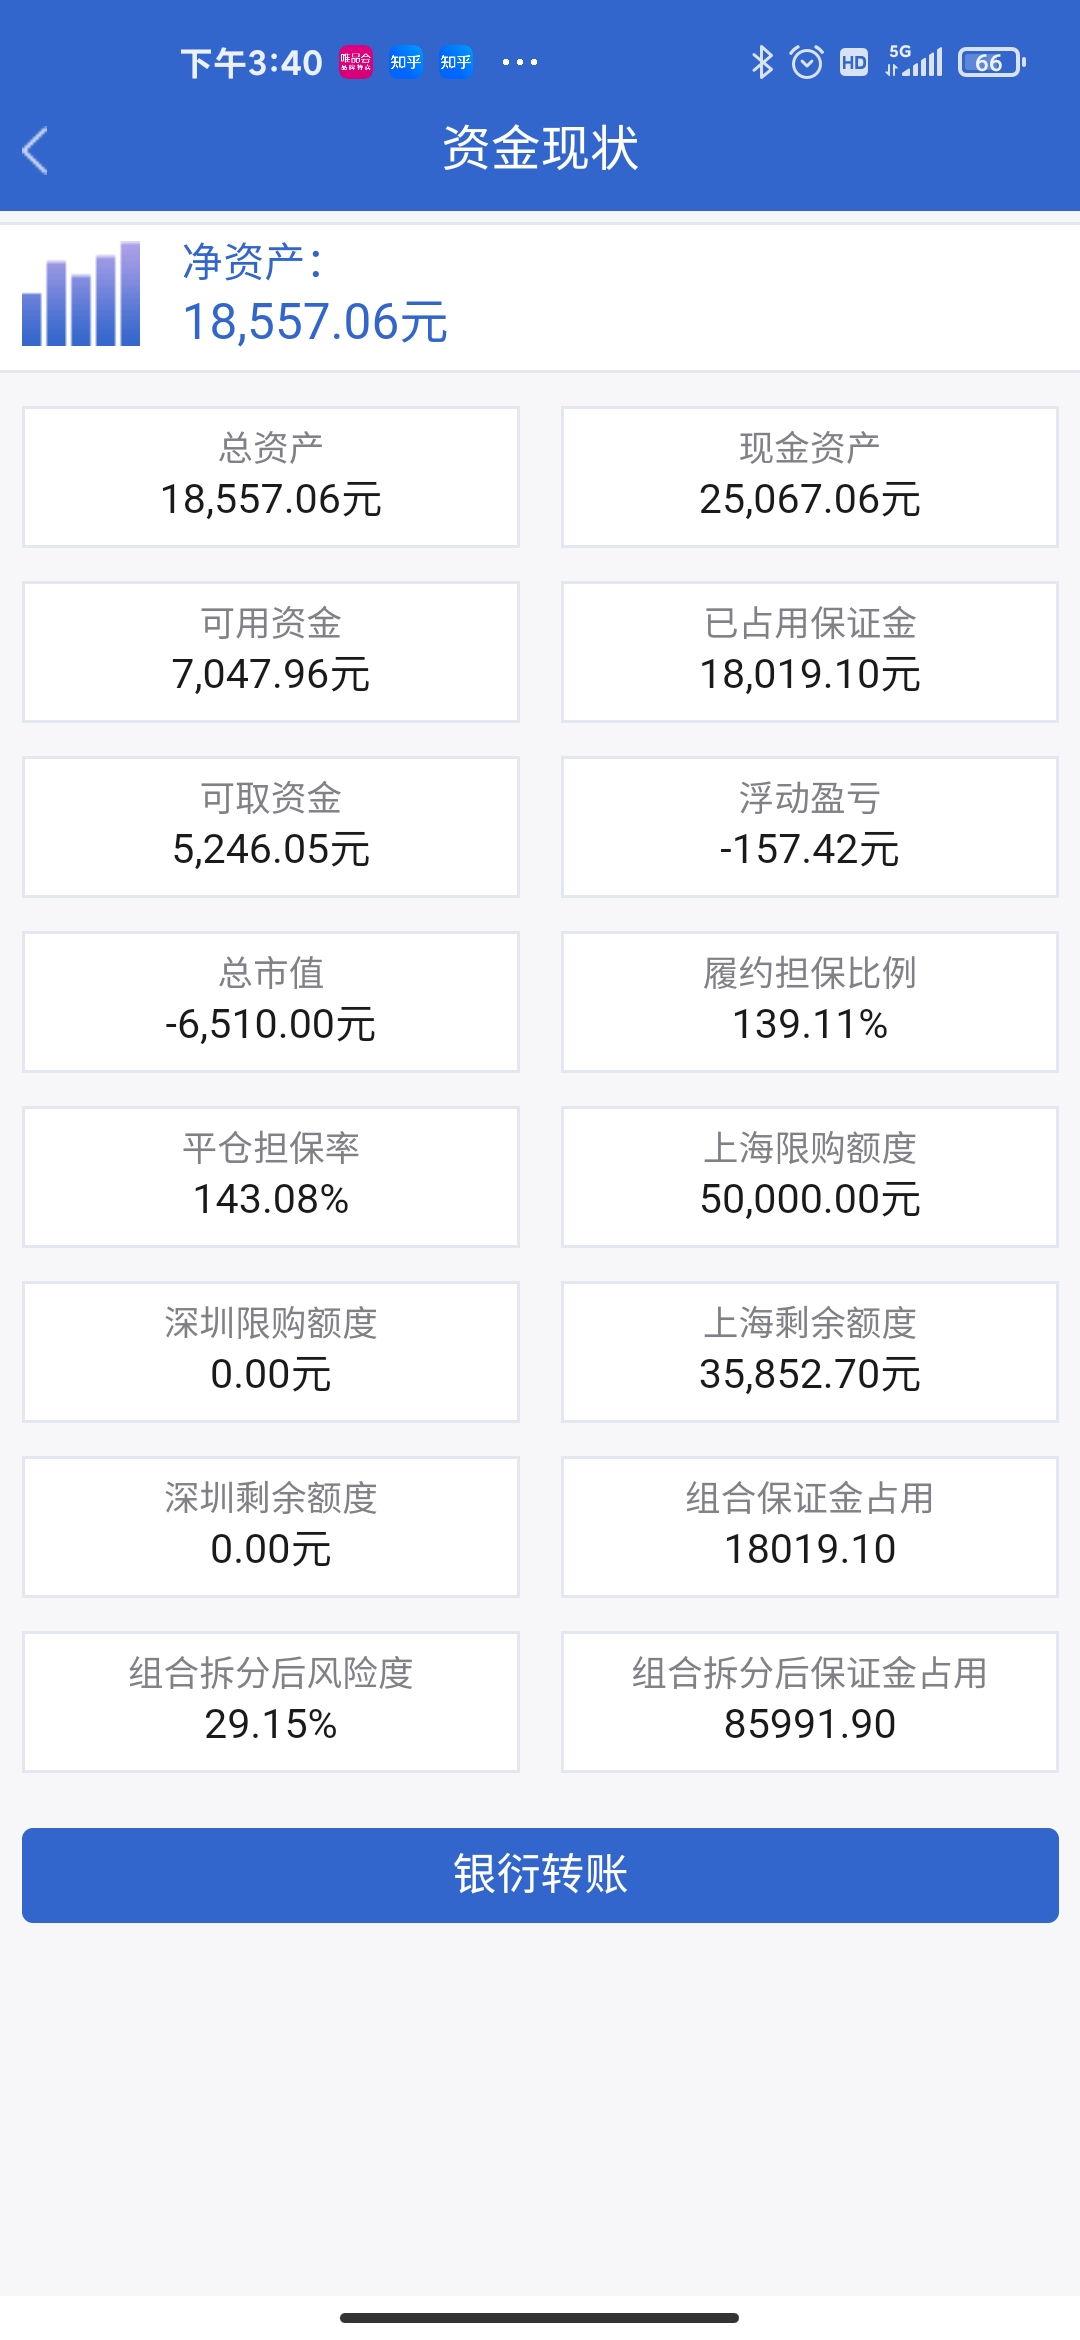1080x2340 pixels.
Task: Tap the battery level indicator
Action: point(991,62)
